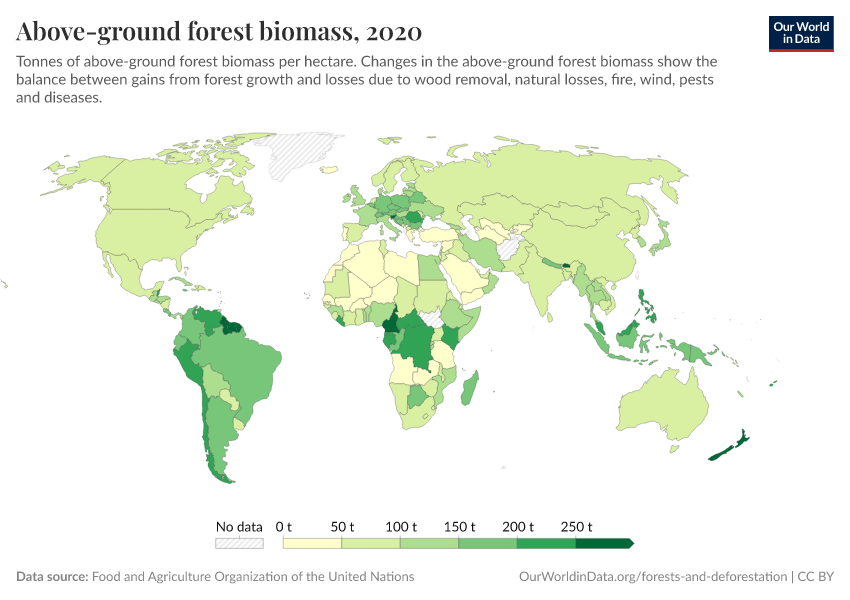Select Sumatra island on the map
The height and width of the screenshot is (600, 850).
coord(596,341)
